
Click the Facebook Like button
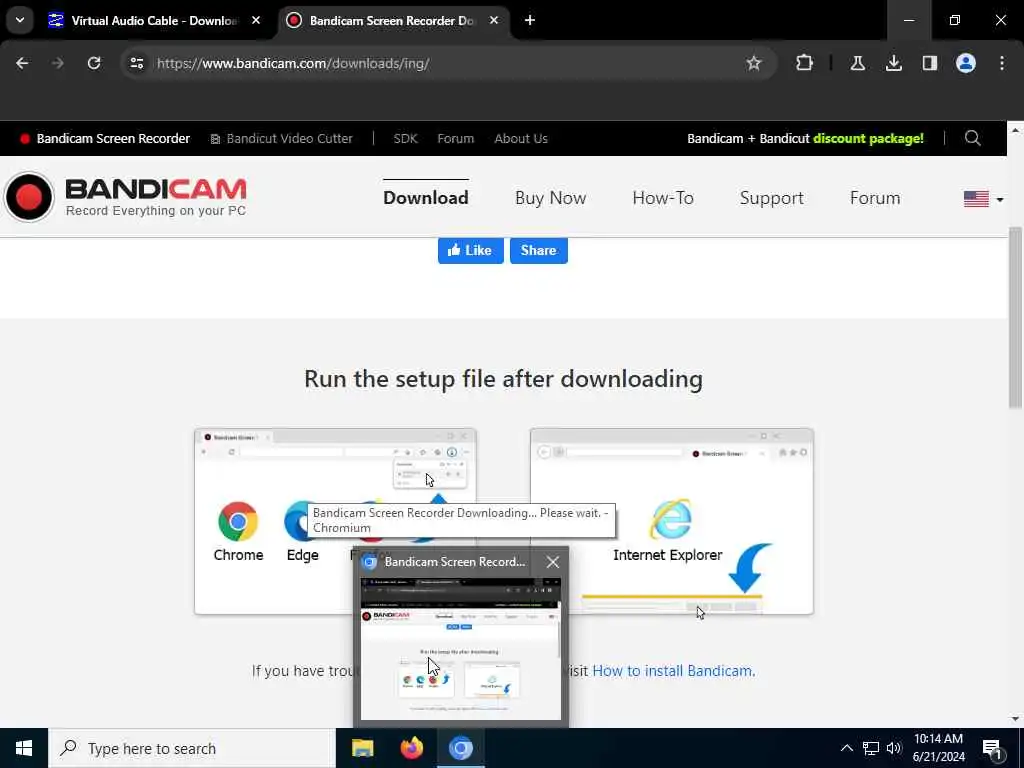pyautogui.click(x=470, y=250)
